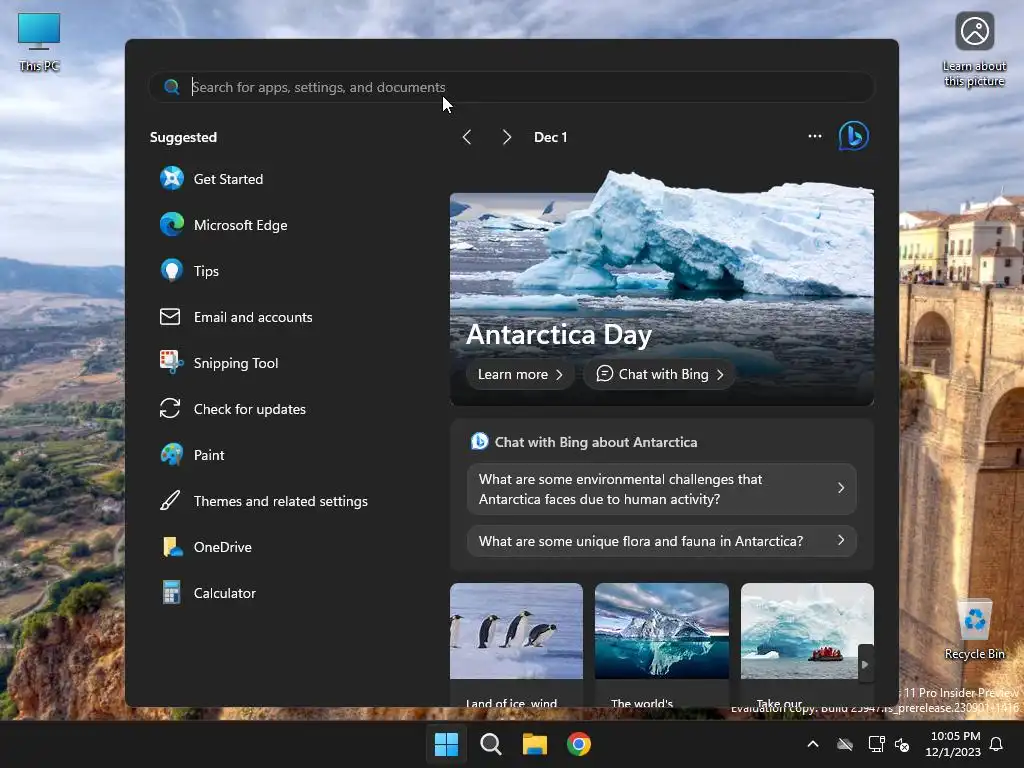Open unique flora and fauna question
This screenshot has height=768, width=1024.
click(x=662, y=541)
